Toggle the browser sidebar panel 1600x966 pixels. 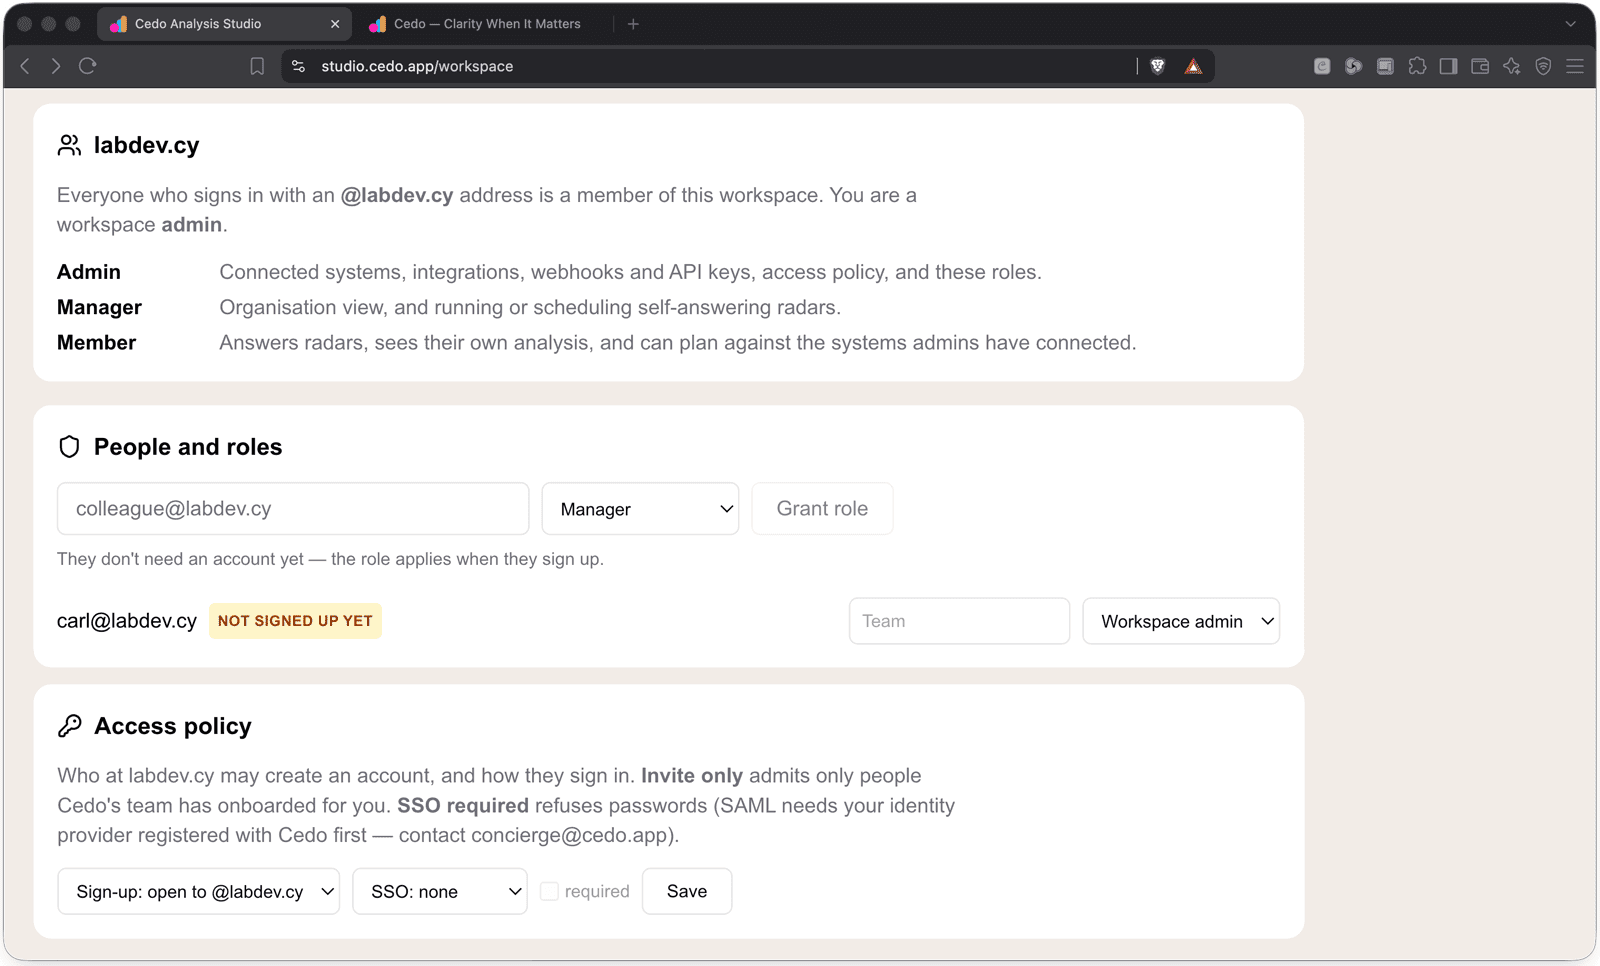click(x=1448, y=66)
